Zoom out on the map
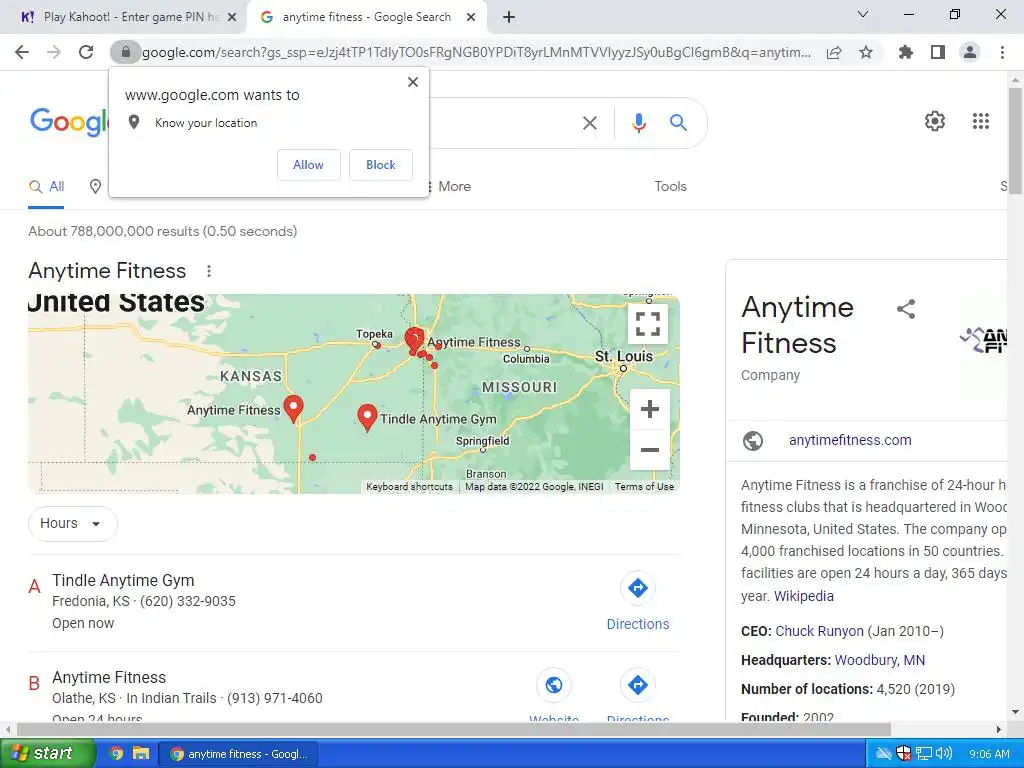Image resolution: width=1024 pixels, height=768 pixels. click(650, 450)
